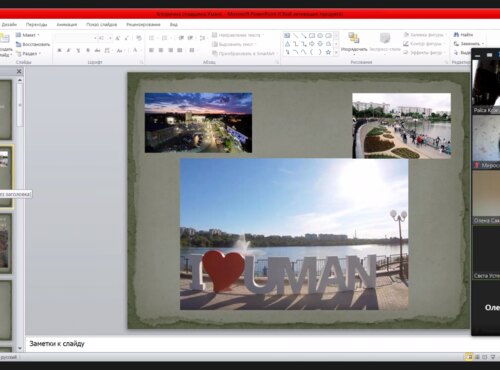Click the Find (Найти) binoculars icon
The width and height of the screenshot is (500, 370).
(x=456, y=35)
